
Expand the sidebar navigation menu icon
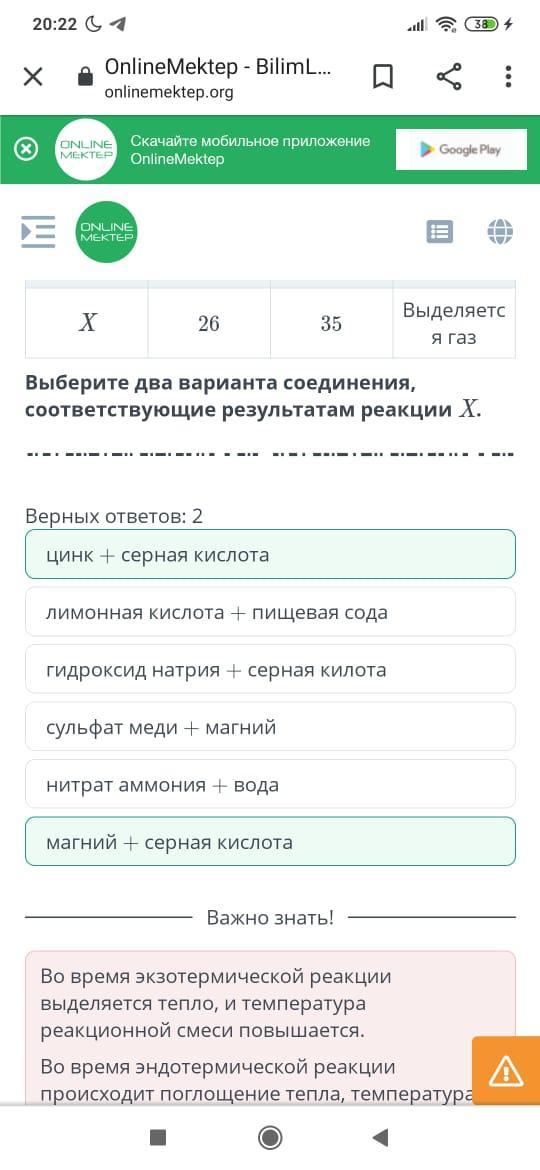point(38,232)
